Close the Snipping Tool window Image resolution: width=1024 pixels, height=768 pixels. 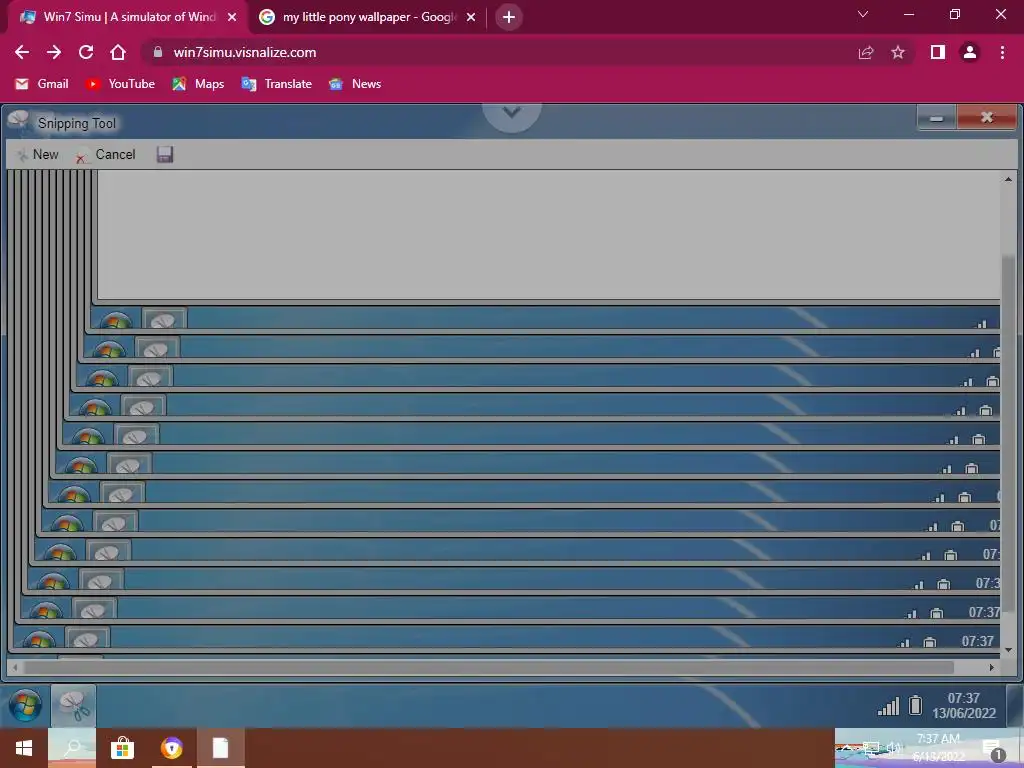987,118
